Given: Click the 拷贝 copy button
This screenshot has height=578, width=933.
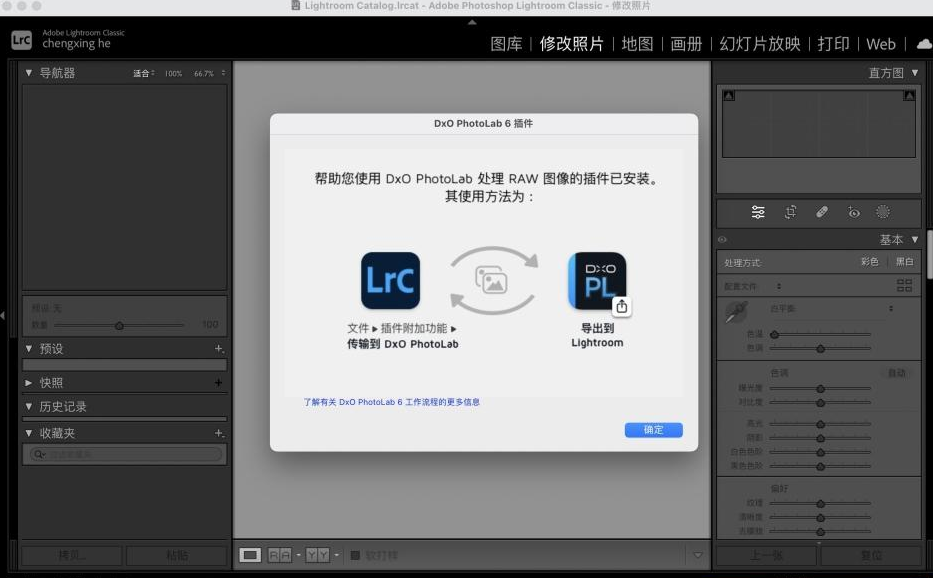Looking at the screenshot, I should coord(72,555).
